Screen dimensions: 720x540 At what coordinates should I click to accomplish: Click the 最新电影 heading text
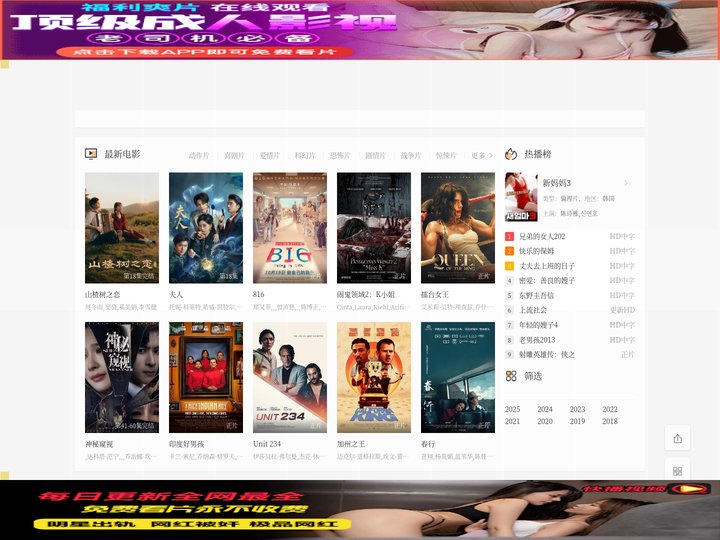click(x=122, y=154)
